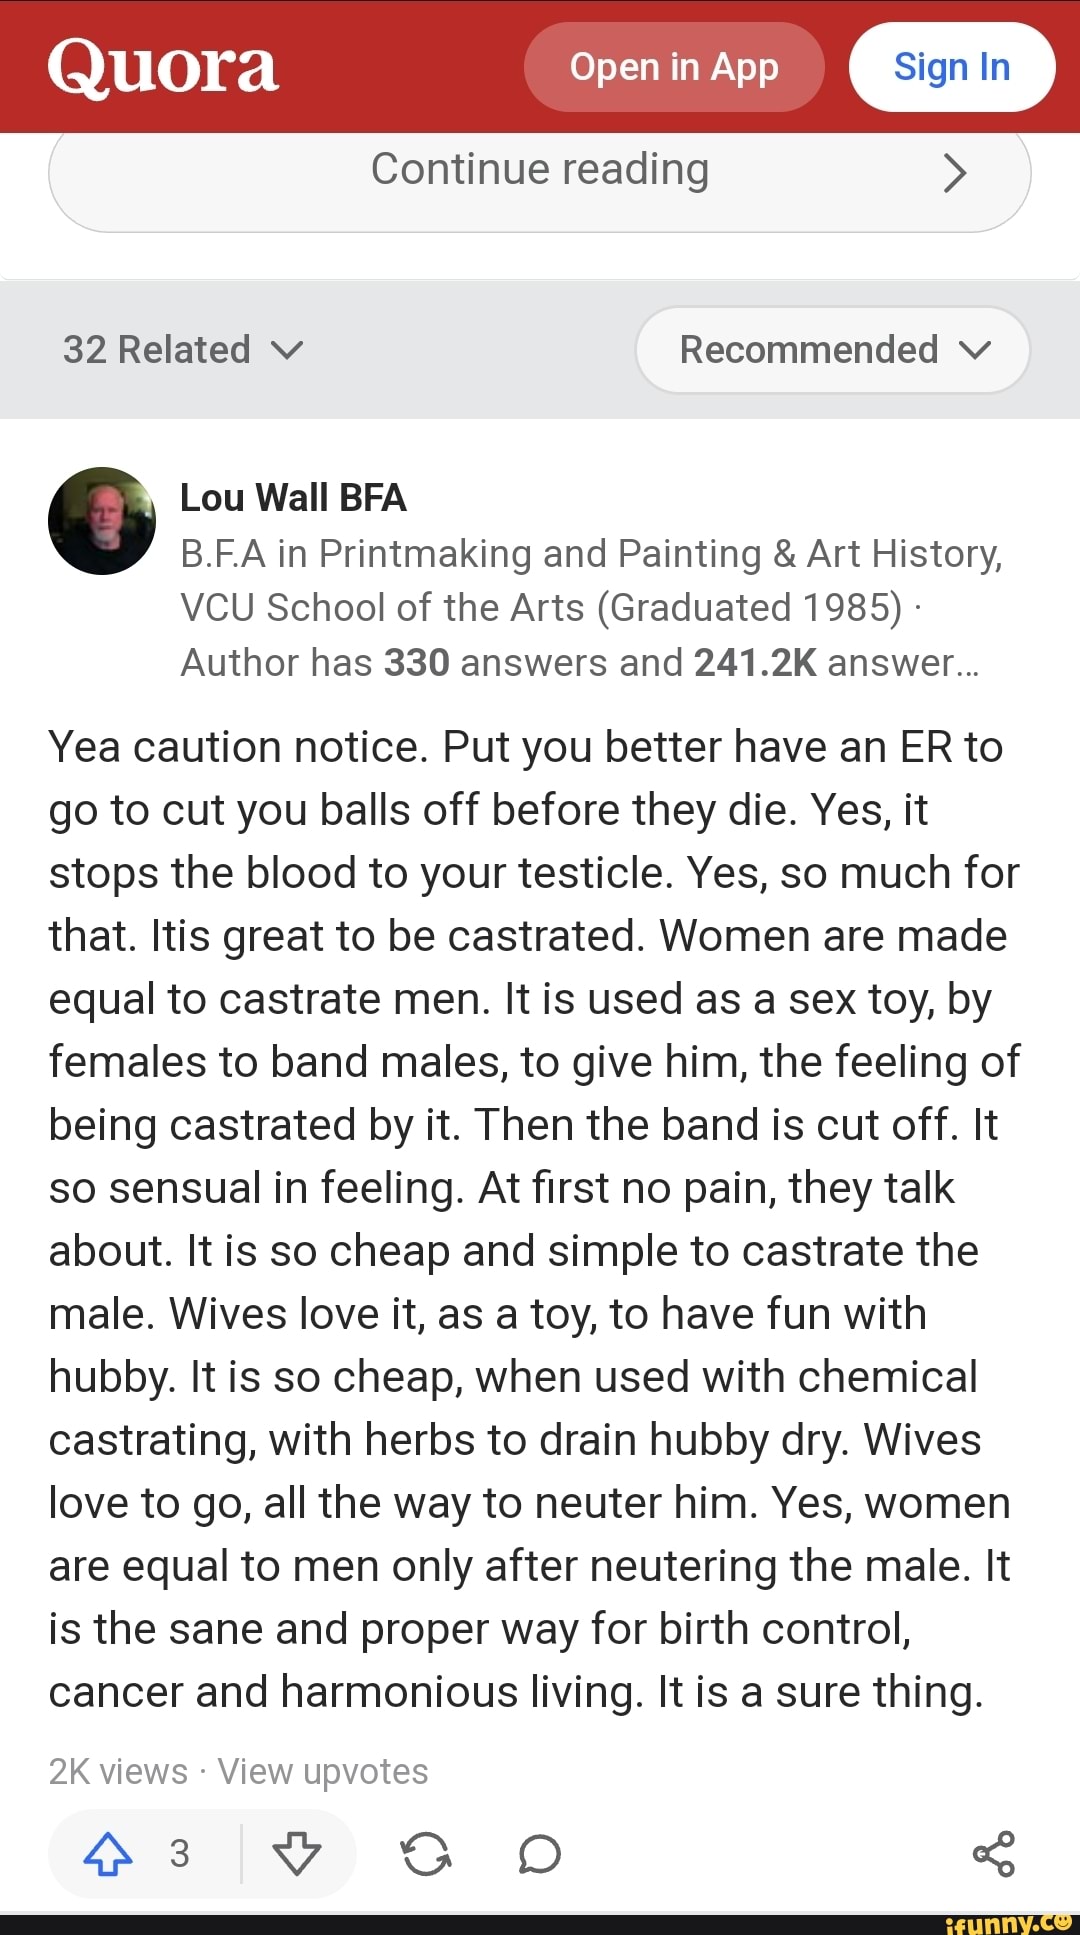Viewport: 1080px width, 1935px height.
Task: Click the upvote count number 3
Action: 180,1854
